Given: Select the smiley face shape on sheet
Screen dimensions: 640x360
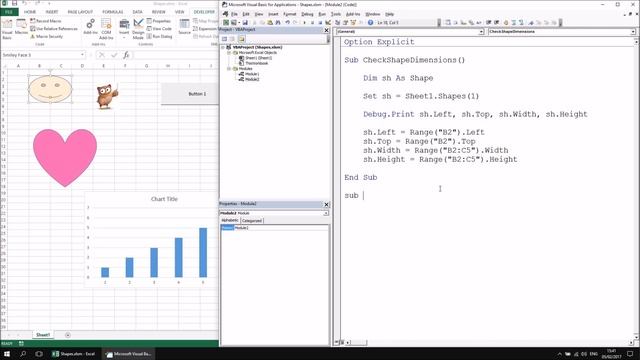Looking at the screenshot, I should pyautogui.click(x=50, y=89).
